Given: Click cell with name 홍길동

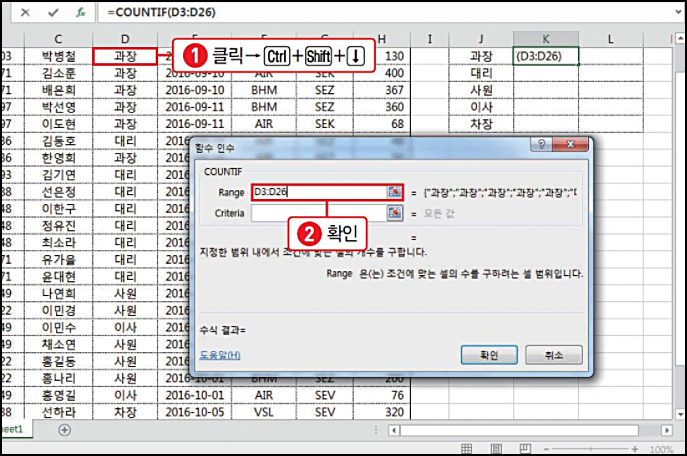Looking at the screenshot, I should click(x=59, y=361).
